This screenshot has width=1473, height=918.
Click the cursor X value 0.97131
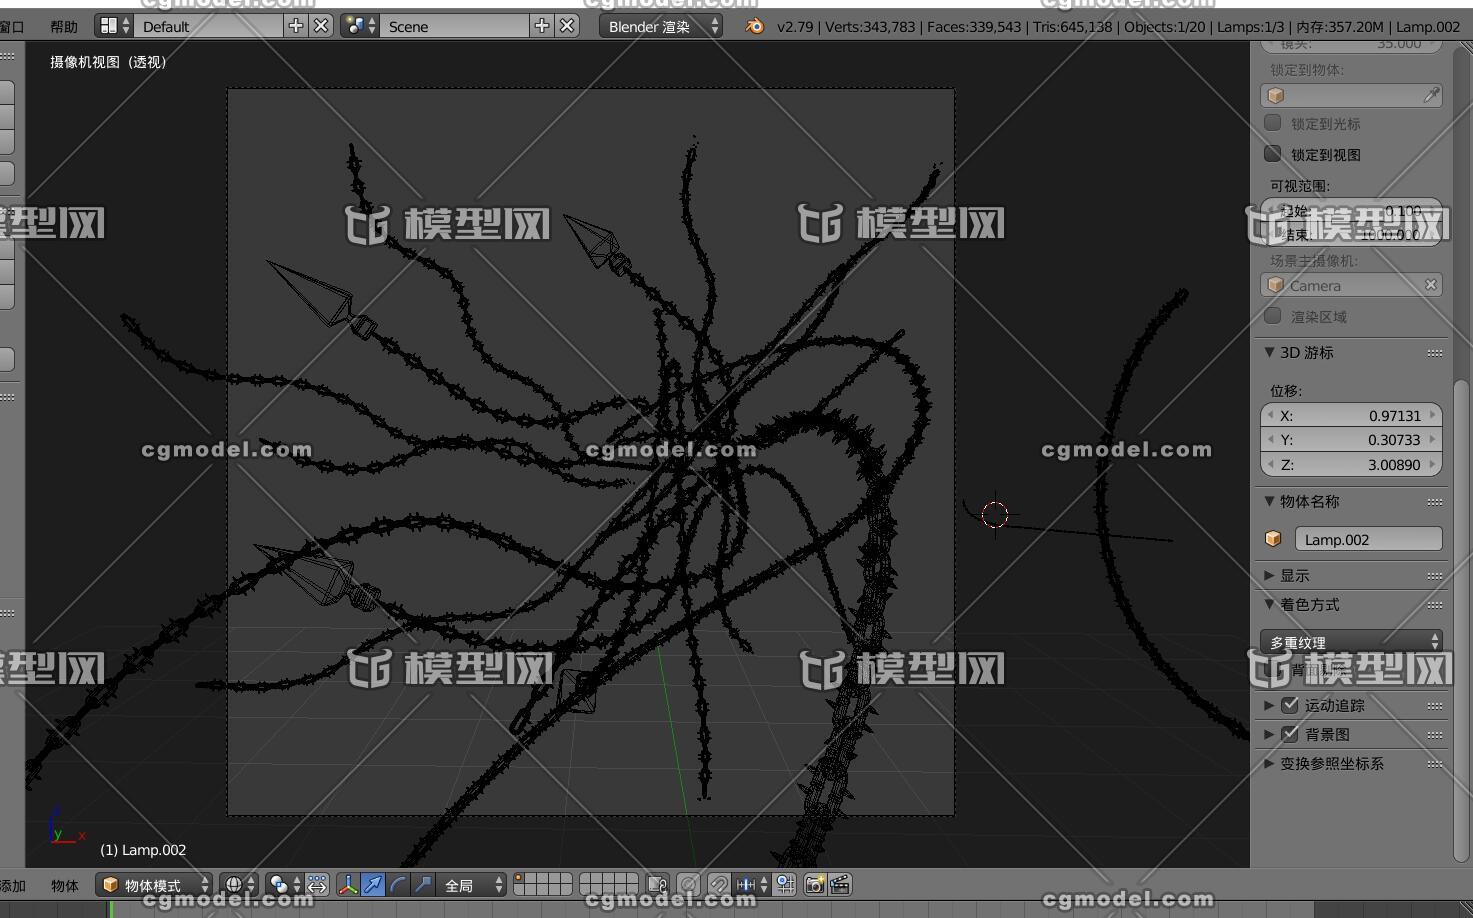coord(1351,415)
